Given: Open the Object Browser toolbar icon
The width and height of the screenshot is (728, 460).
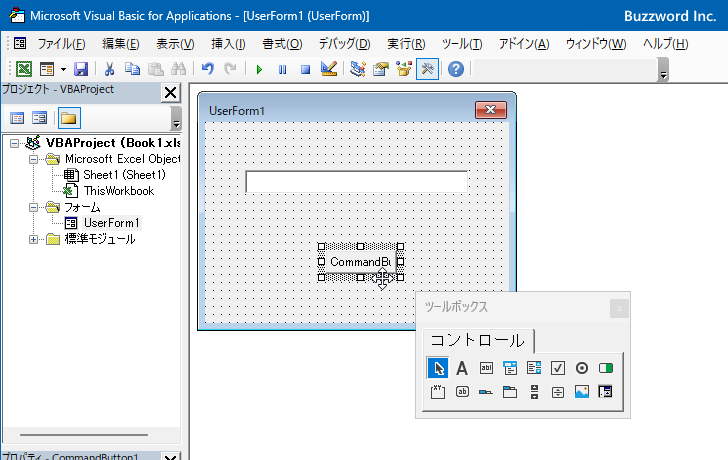Looking at the screenshot, I should pyautogui.click(x=404, y=69).
